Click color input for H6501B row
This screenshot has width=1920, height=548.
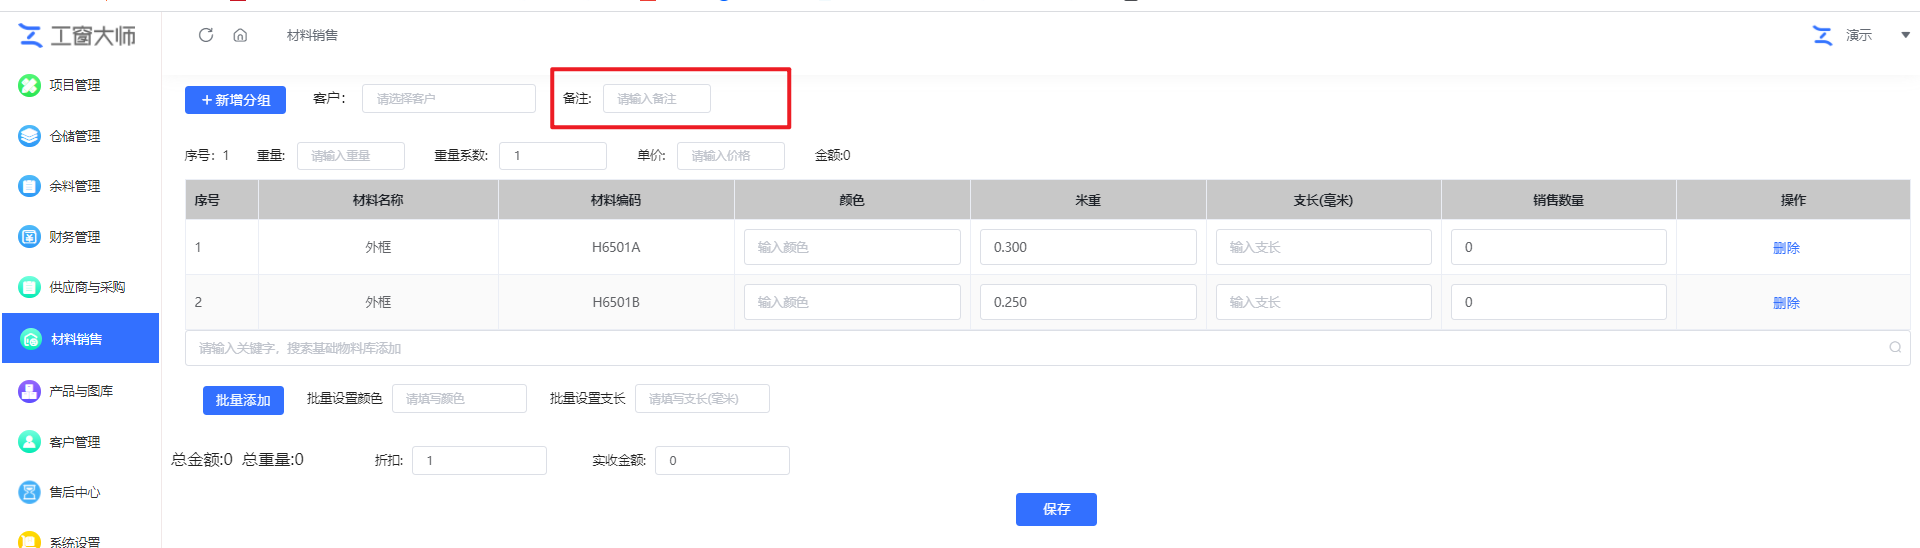[x=852, y=302]
